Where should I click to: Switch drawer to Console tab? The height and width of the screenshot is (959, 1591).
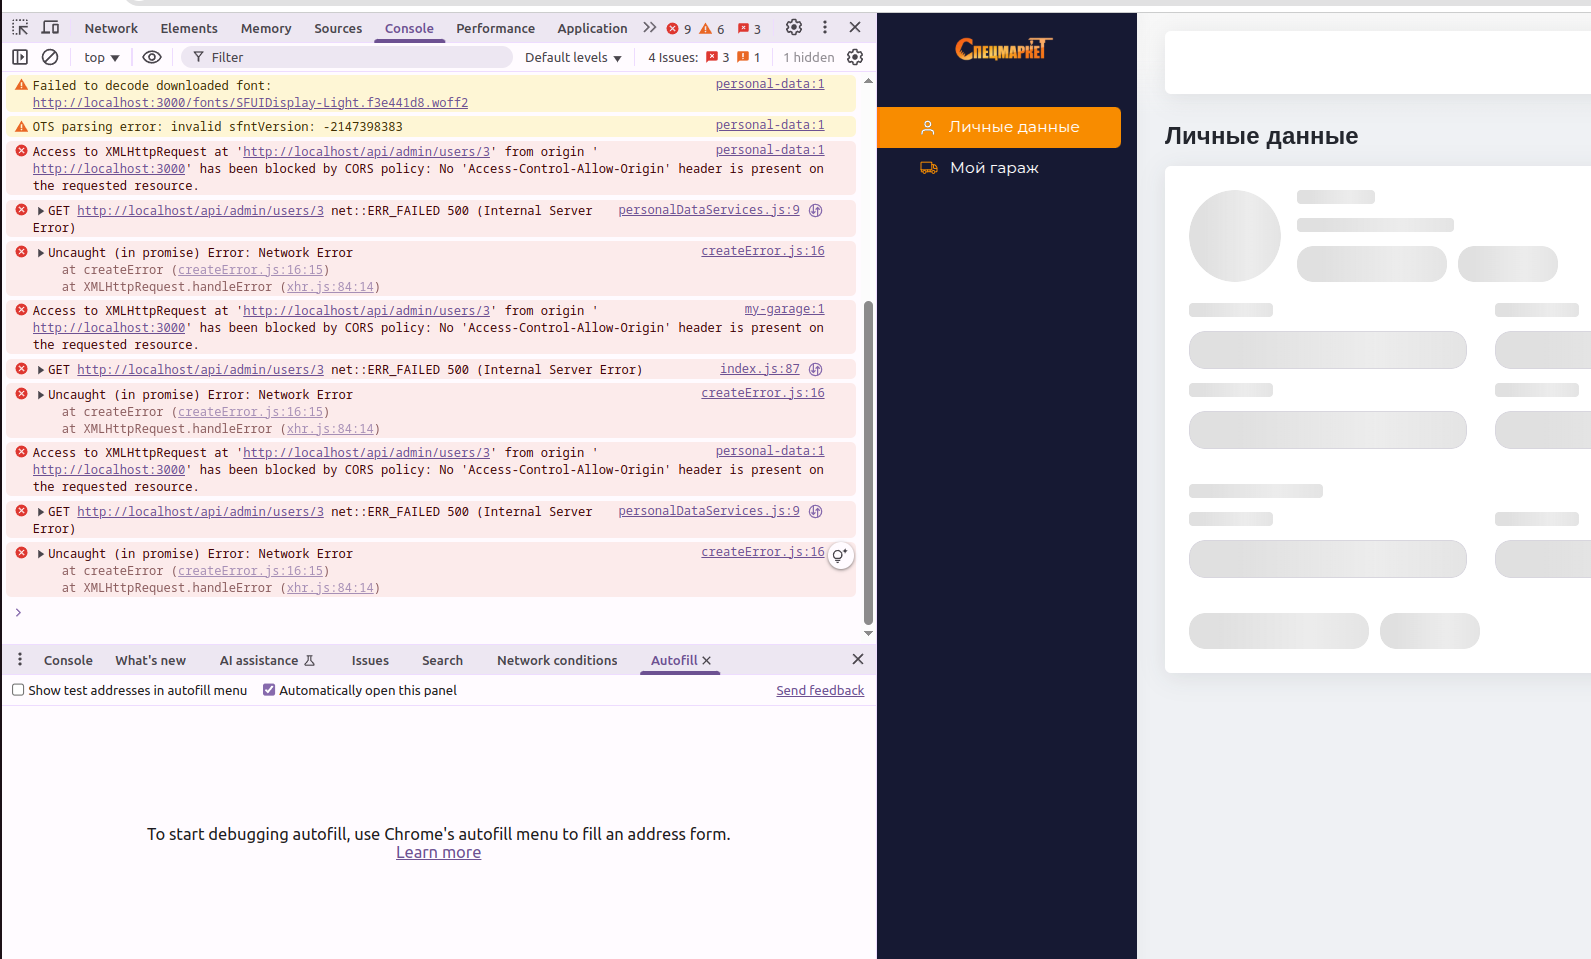pos(68,660)
